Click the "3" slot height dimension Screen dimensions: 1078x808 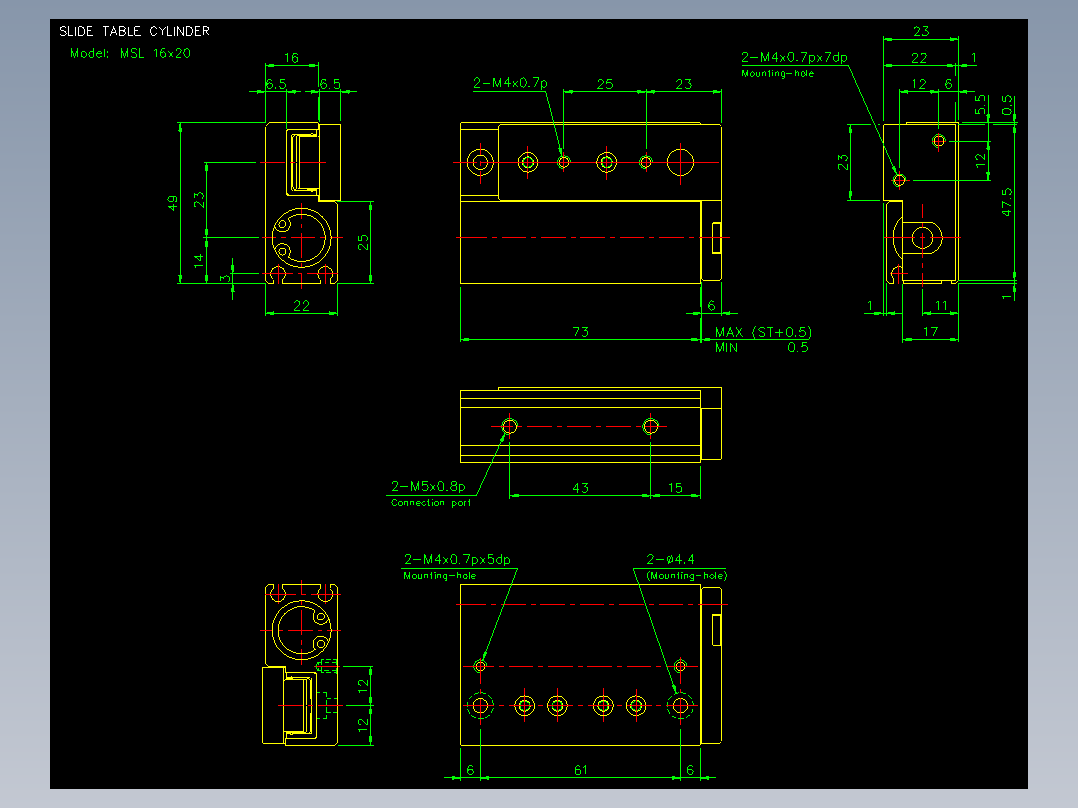(226, 279)
